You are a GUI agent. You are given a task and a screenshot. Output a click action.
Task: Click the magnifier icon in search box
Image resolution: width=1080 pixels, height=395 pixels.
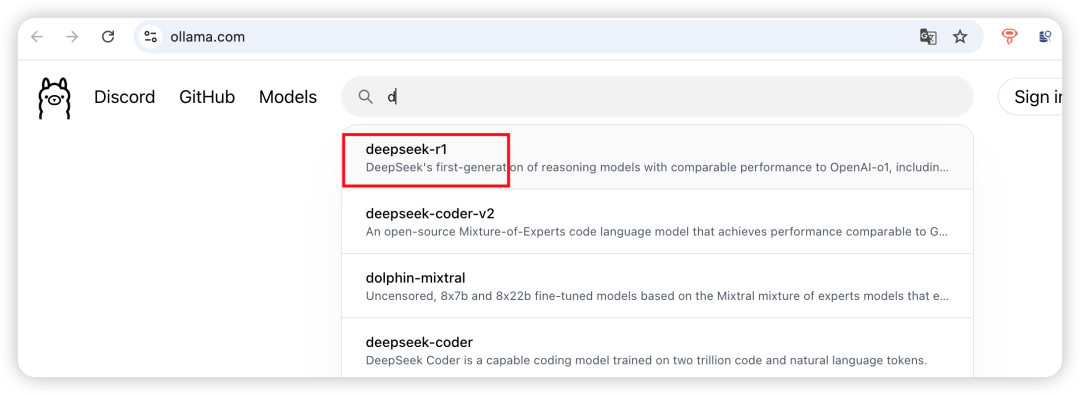[366, 97]
